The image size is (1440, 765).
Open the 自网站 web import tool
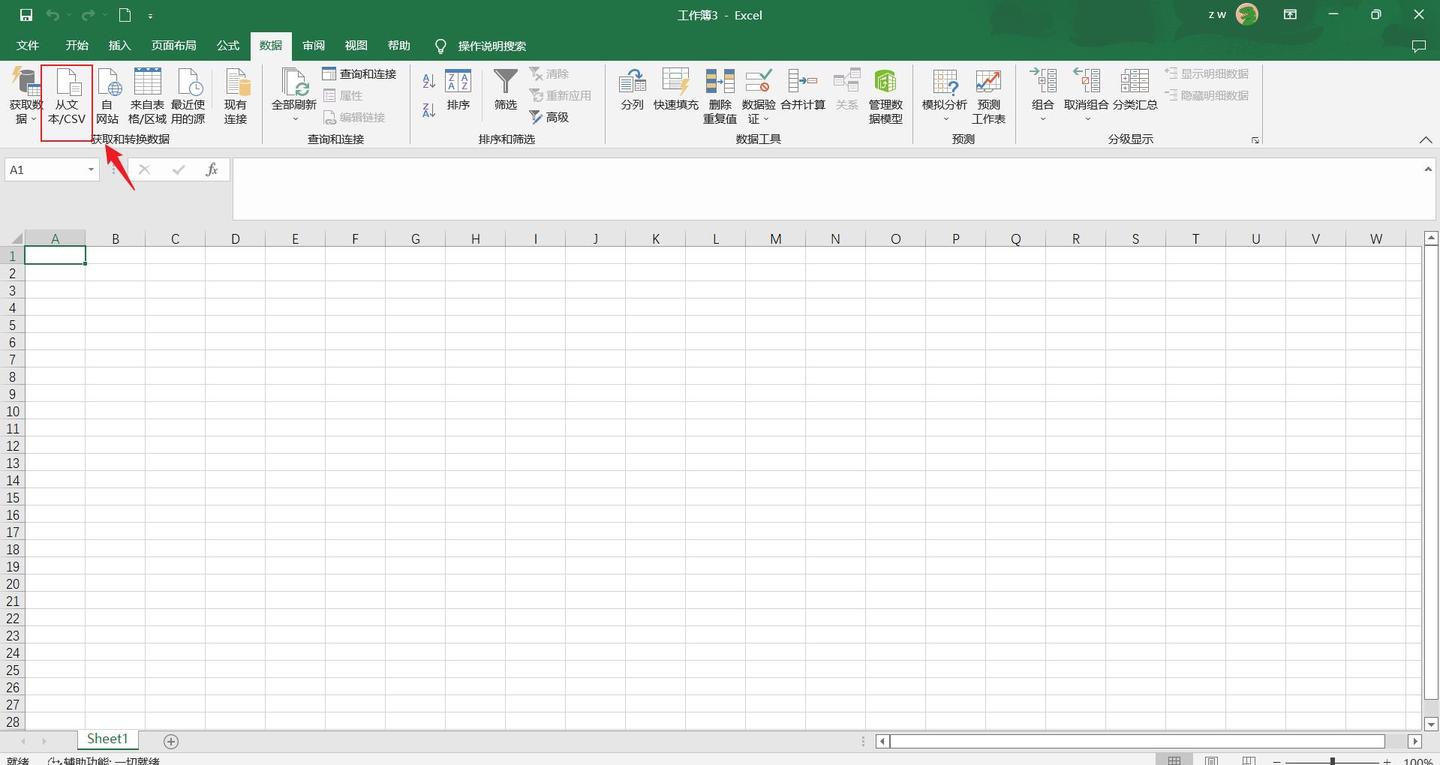pos(107,95)
